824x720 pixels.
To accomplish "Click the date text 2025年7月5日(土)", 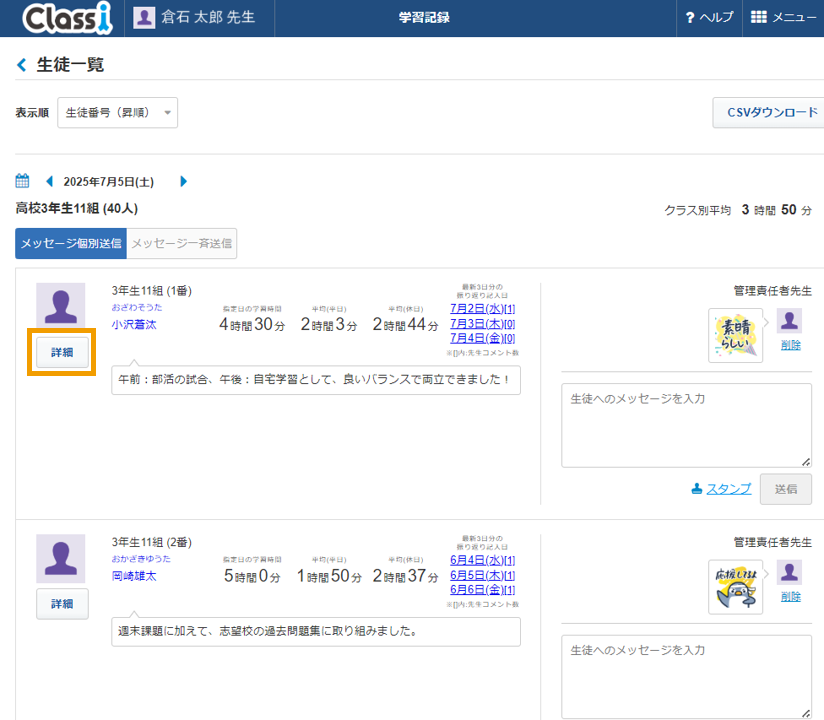I will pyautogui.click(x=109, y=182).
